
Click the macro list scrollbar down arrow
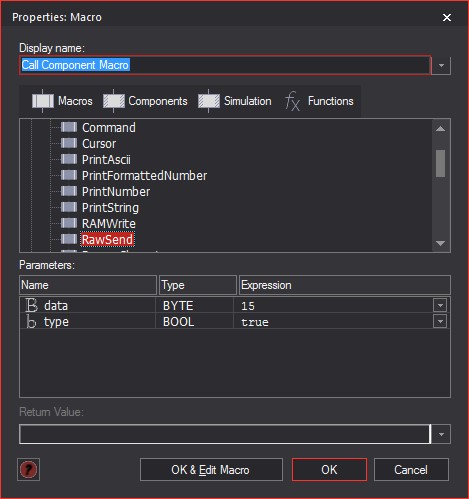coord(441,243)
